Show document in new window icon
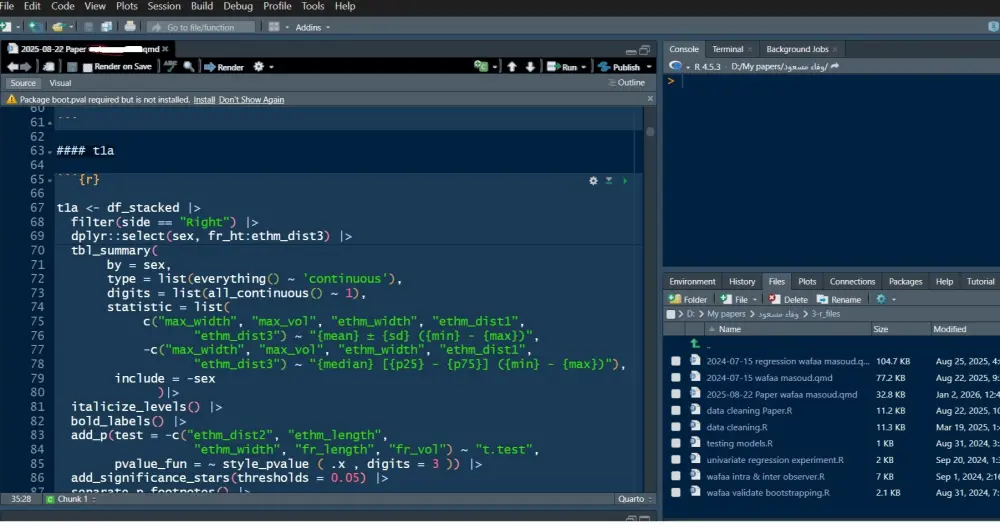 click(x=48, y=66)
